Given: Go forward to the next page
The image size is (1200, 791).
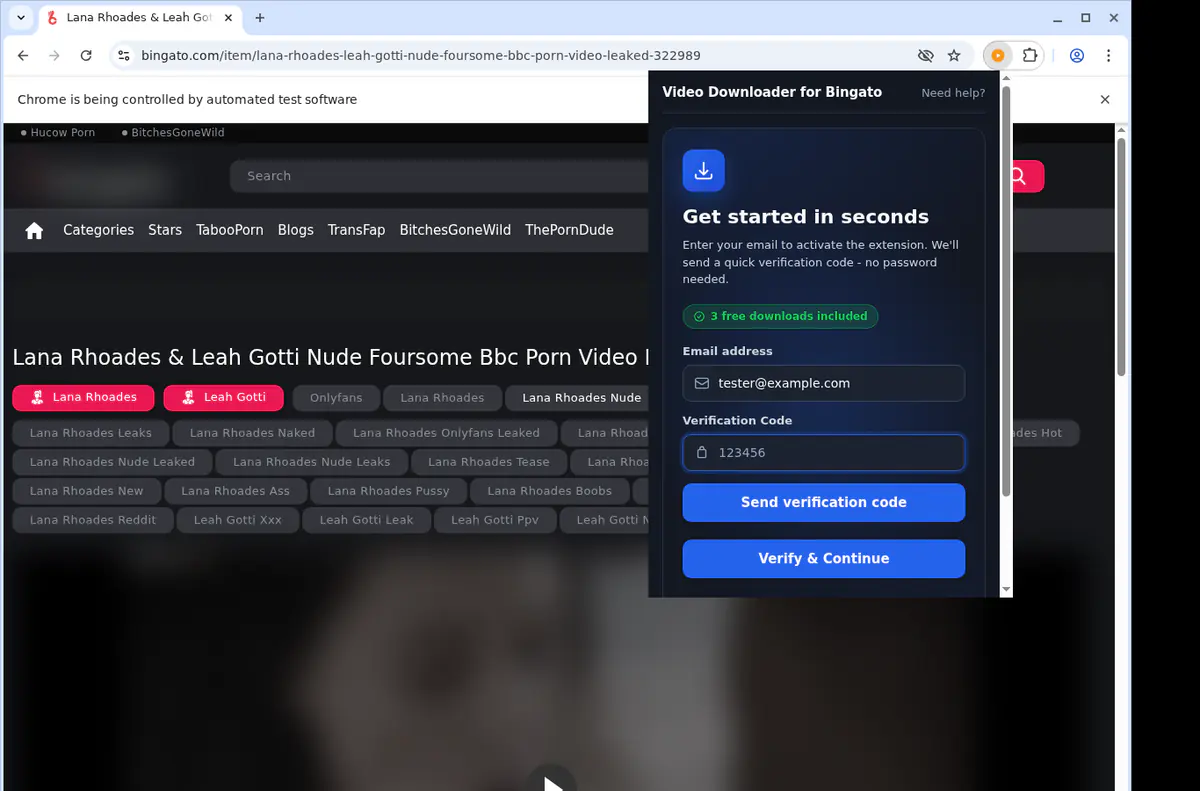Looking at the screenshot, I should point(54,56).
